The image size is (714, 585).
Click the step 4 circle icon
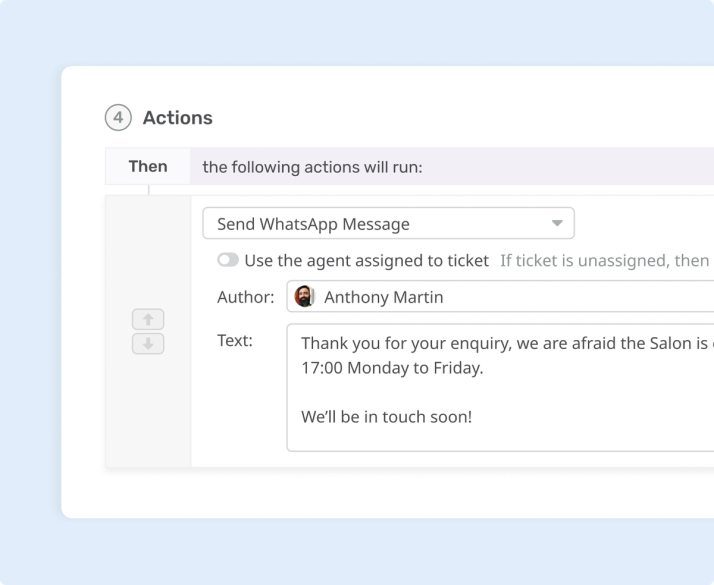118,117
